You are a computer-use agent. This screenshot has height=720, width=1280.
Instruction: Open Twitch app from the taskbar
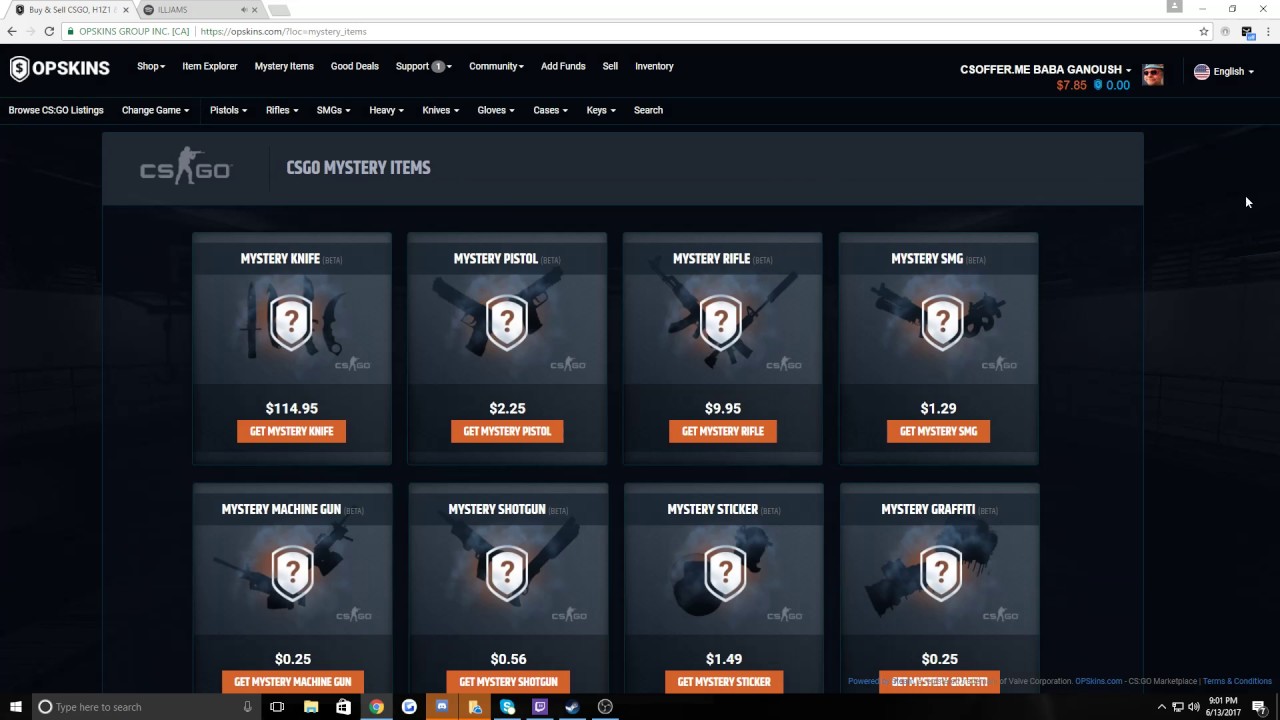pos(540,706)
